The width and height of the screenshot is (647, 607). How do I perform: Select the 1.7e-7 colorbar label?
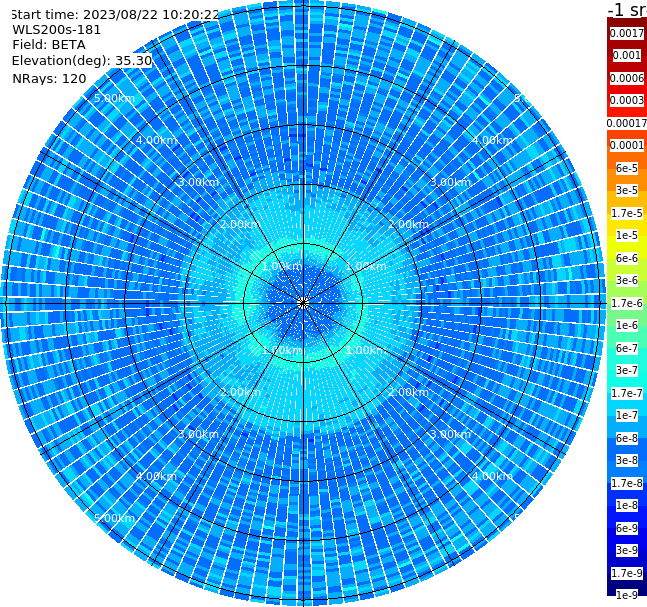[627, 393]
